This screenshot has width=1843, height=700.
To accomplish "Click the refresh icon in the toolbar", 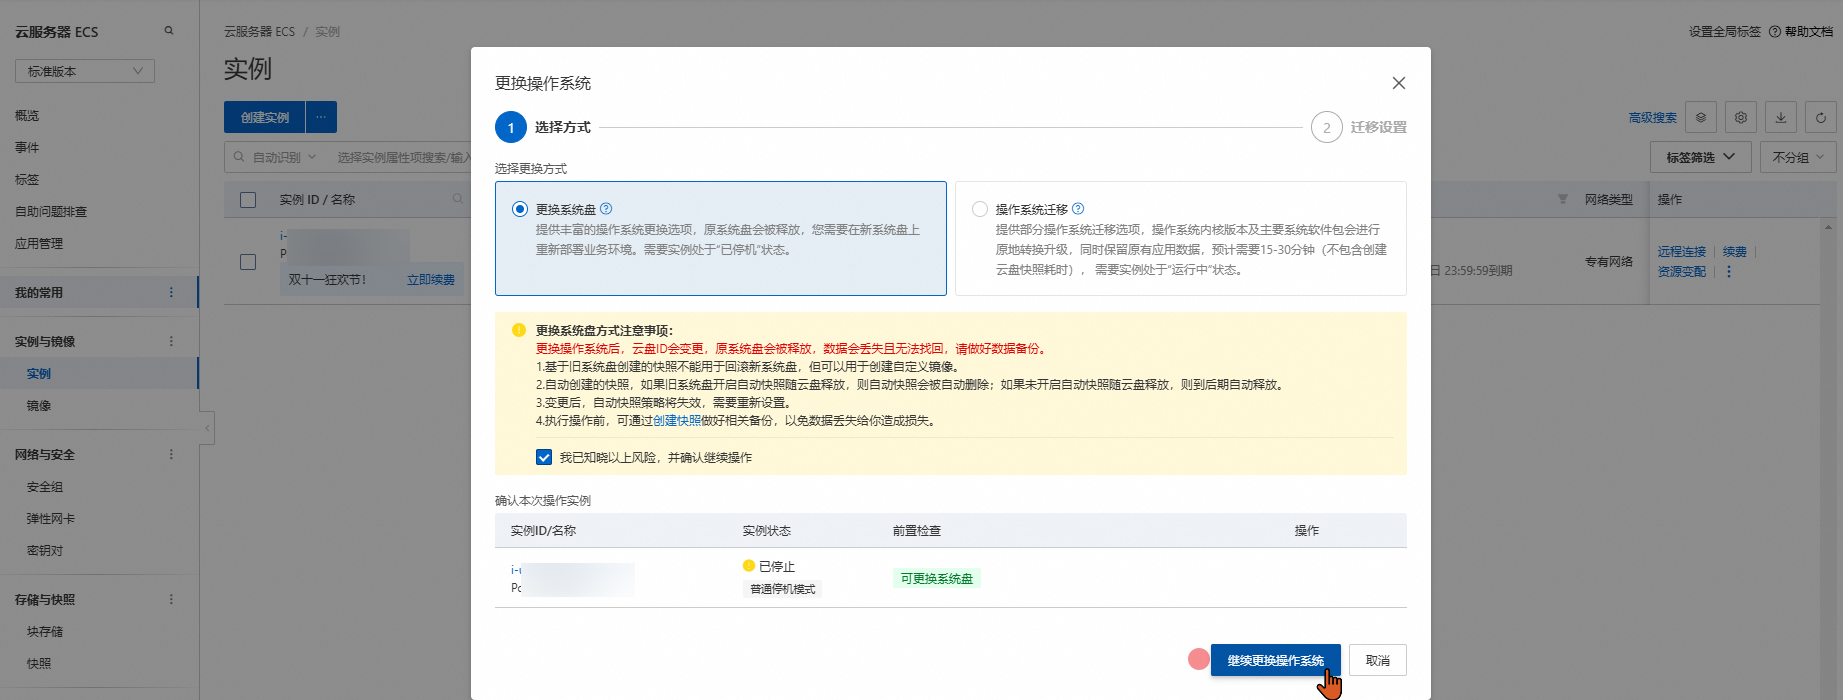I will 1821,117.
